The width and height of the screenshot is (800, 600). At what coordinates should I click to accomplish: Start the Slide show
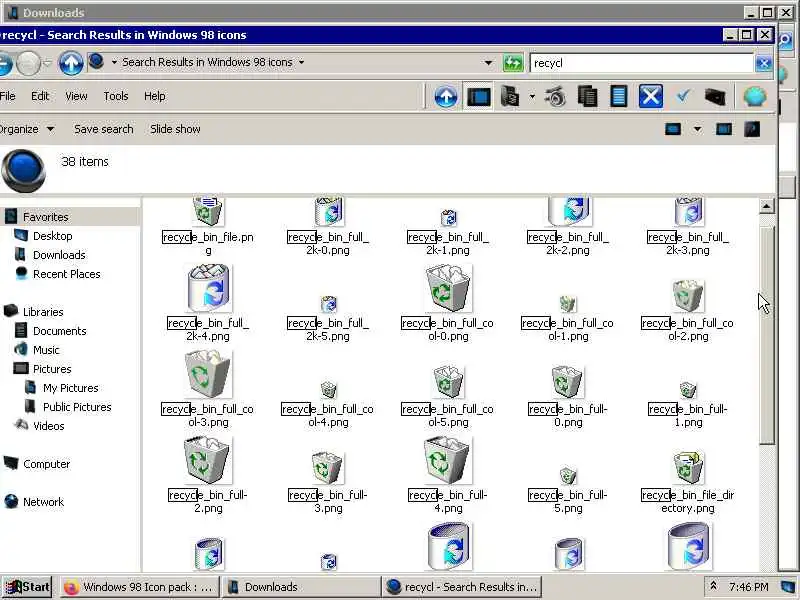(x=175, y=129)
